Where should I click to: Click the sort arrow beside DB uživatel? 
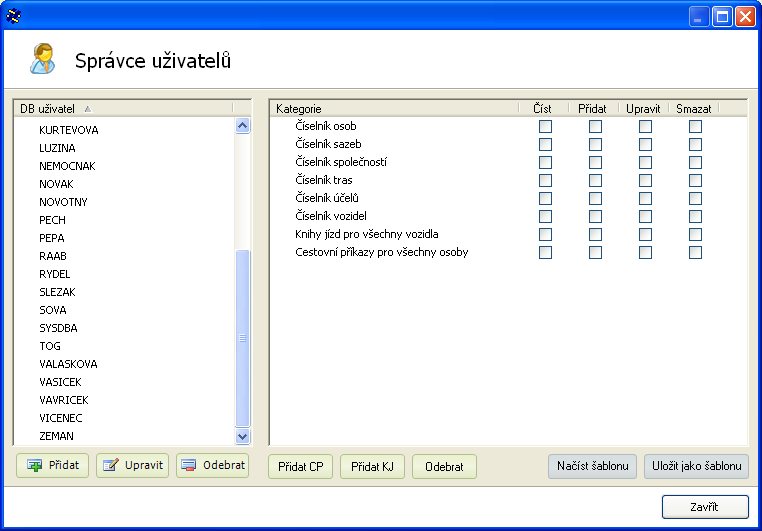pyautogui.click(x=87, y=109)
